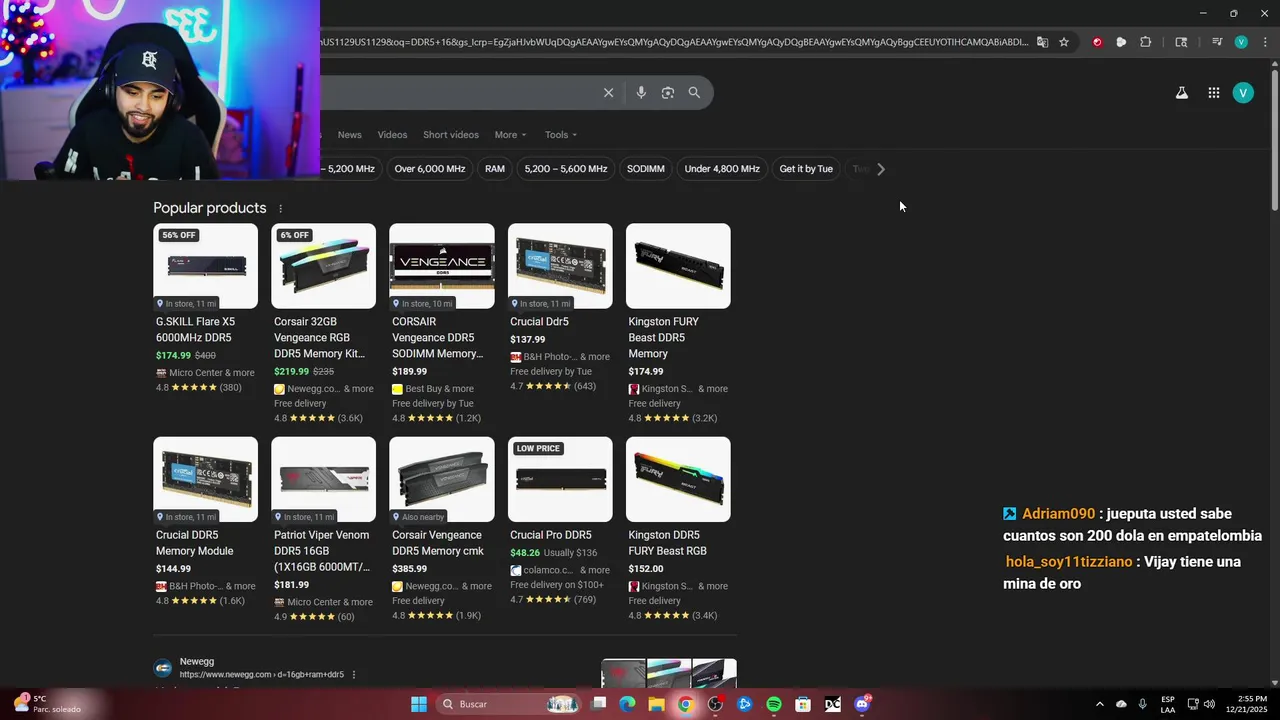Open Chrome media controls icon

[1217, 42]
